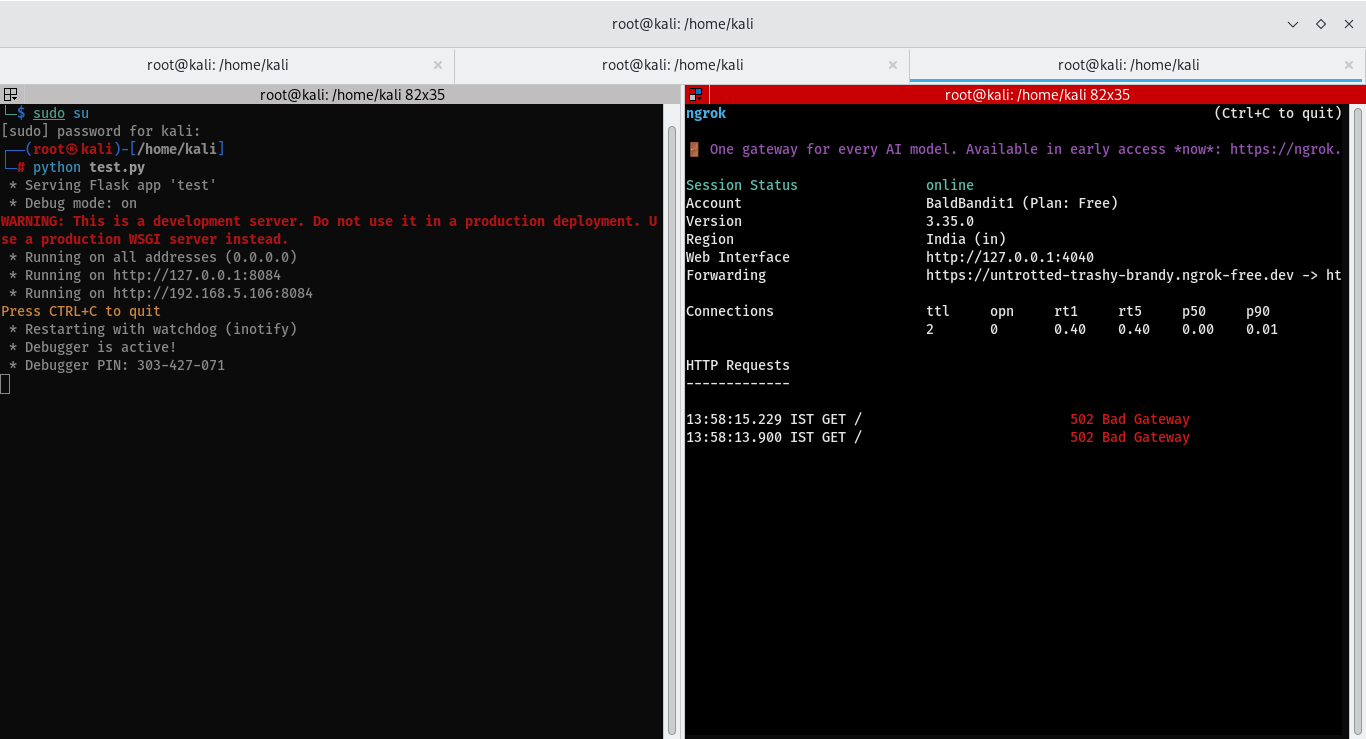Close the third active root@kali tab
The image size is (1366, 739).
coord(1349,65)
